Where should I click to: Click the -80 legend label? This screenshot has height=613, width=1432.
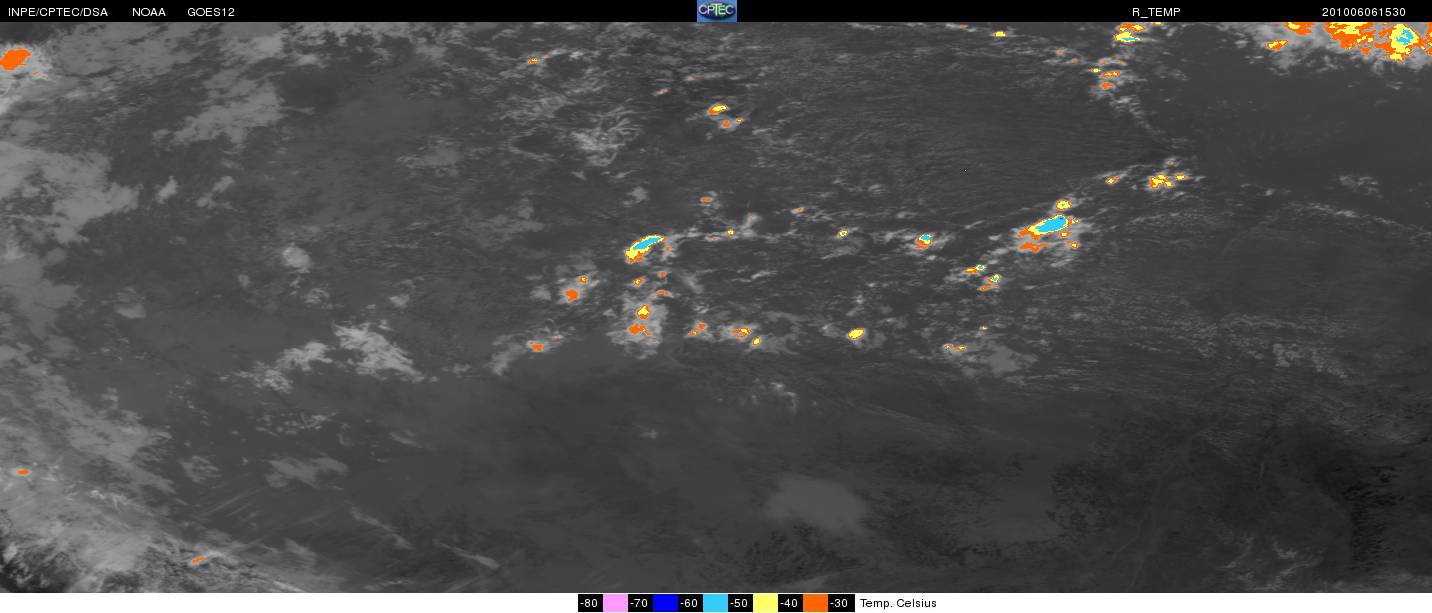tap(590, 603)
